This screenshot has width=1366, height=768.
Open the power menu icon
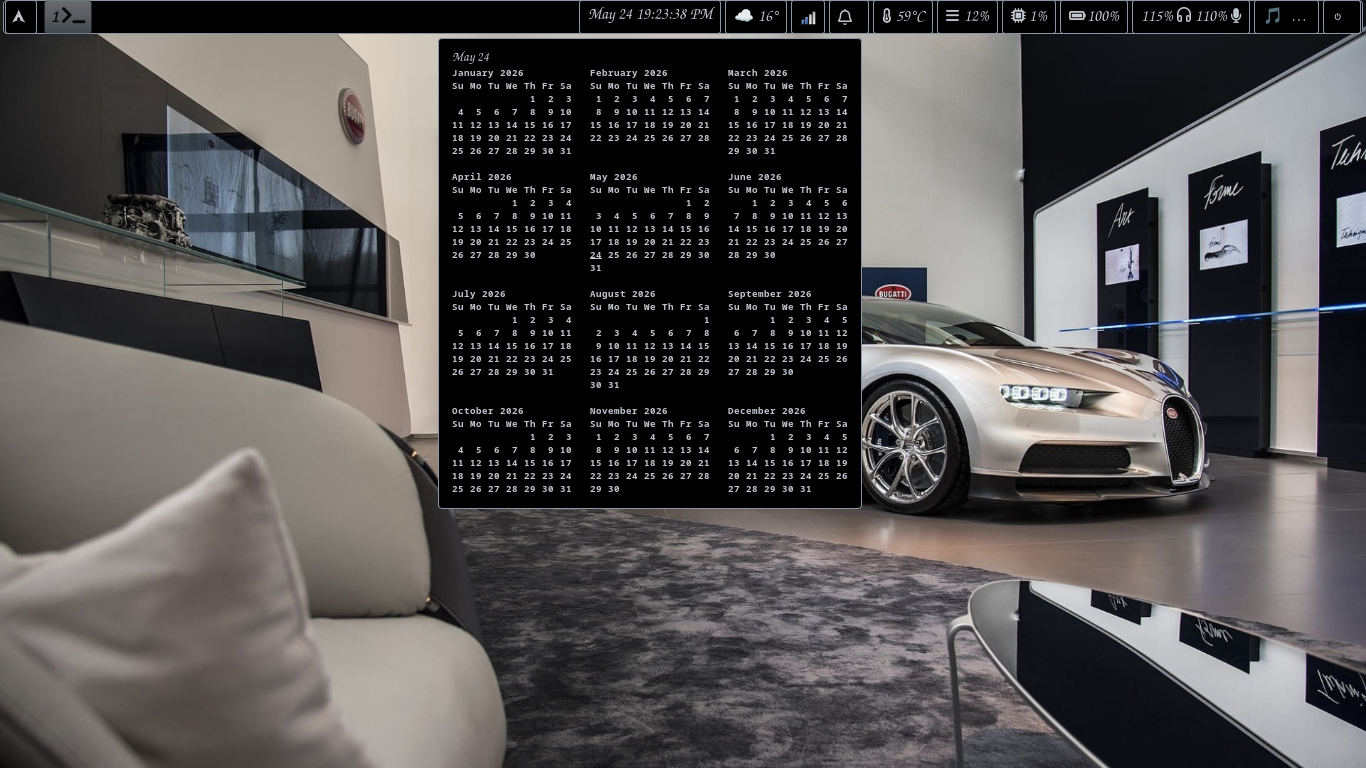click(1338, 16)
